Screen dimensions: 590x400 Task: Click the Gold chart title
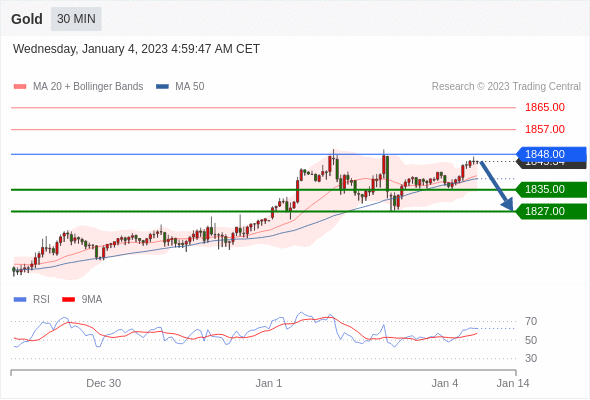[x=27, y=19]
